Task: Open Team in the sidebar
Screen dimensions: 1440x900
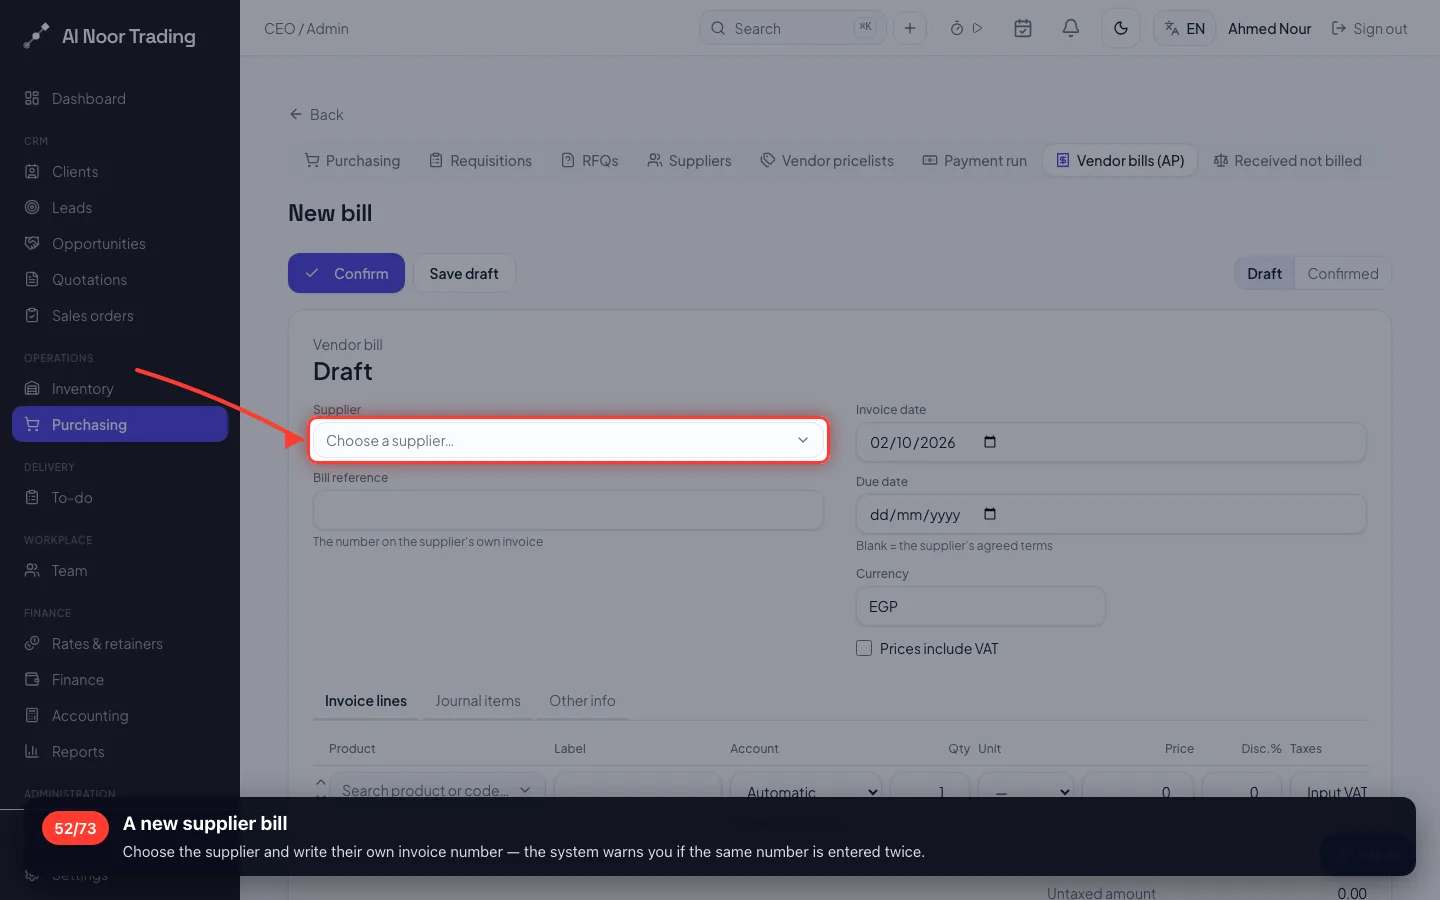Action: (120, 571)
